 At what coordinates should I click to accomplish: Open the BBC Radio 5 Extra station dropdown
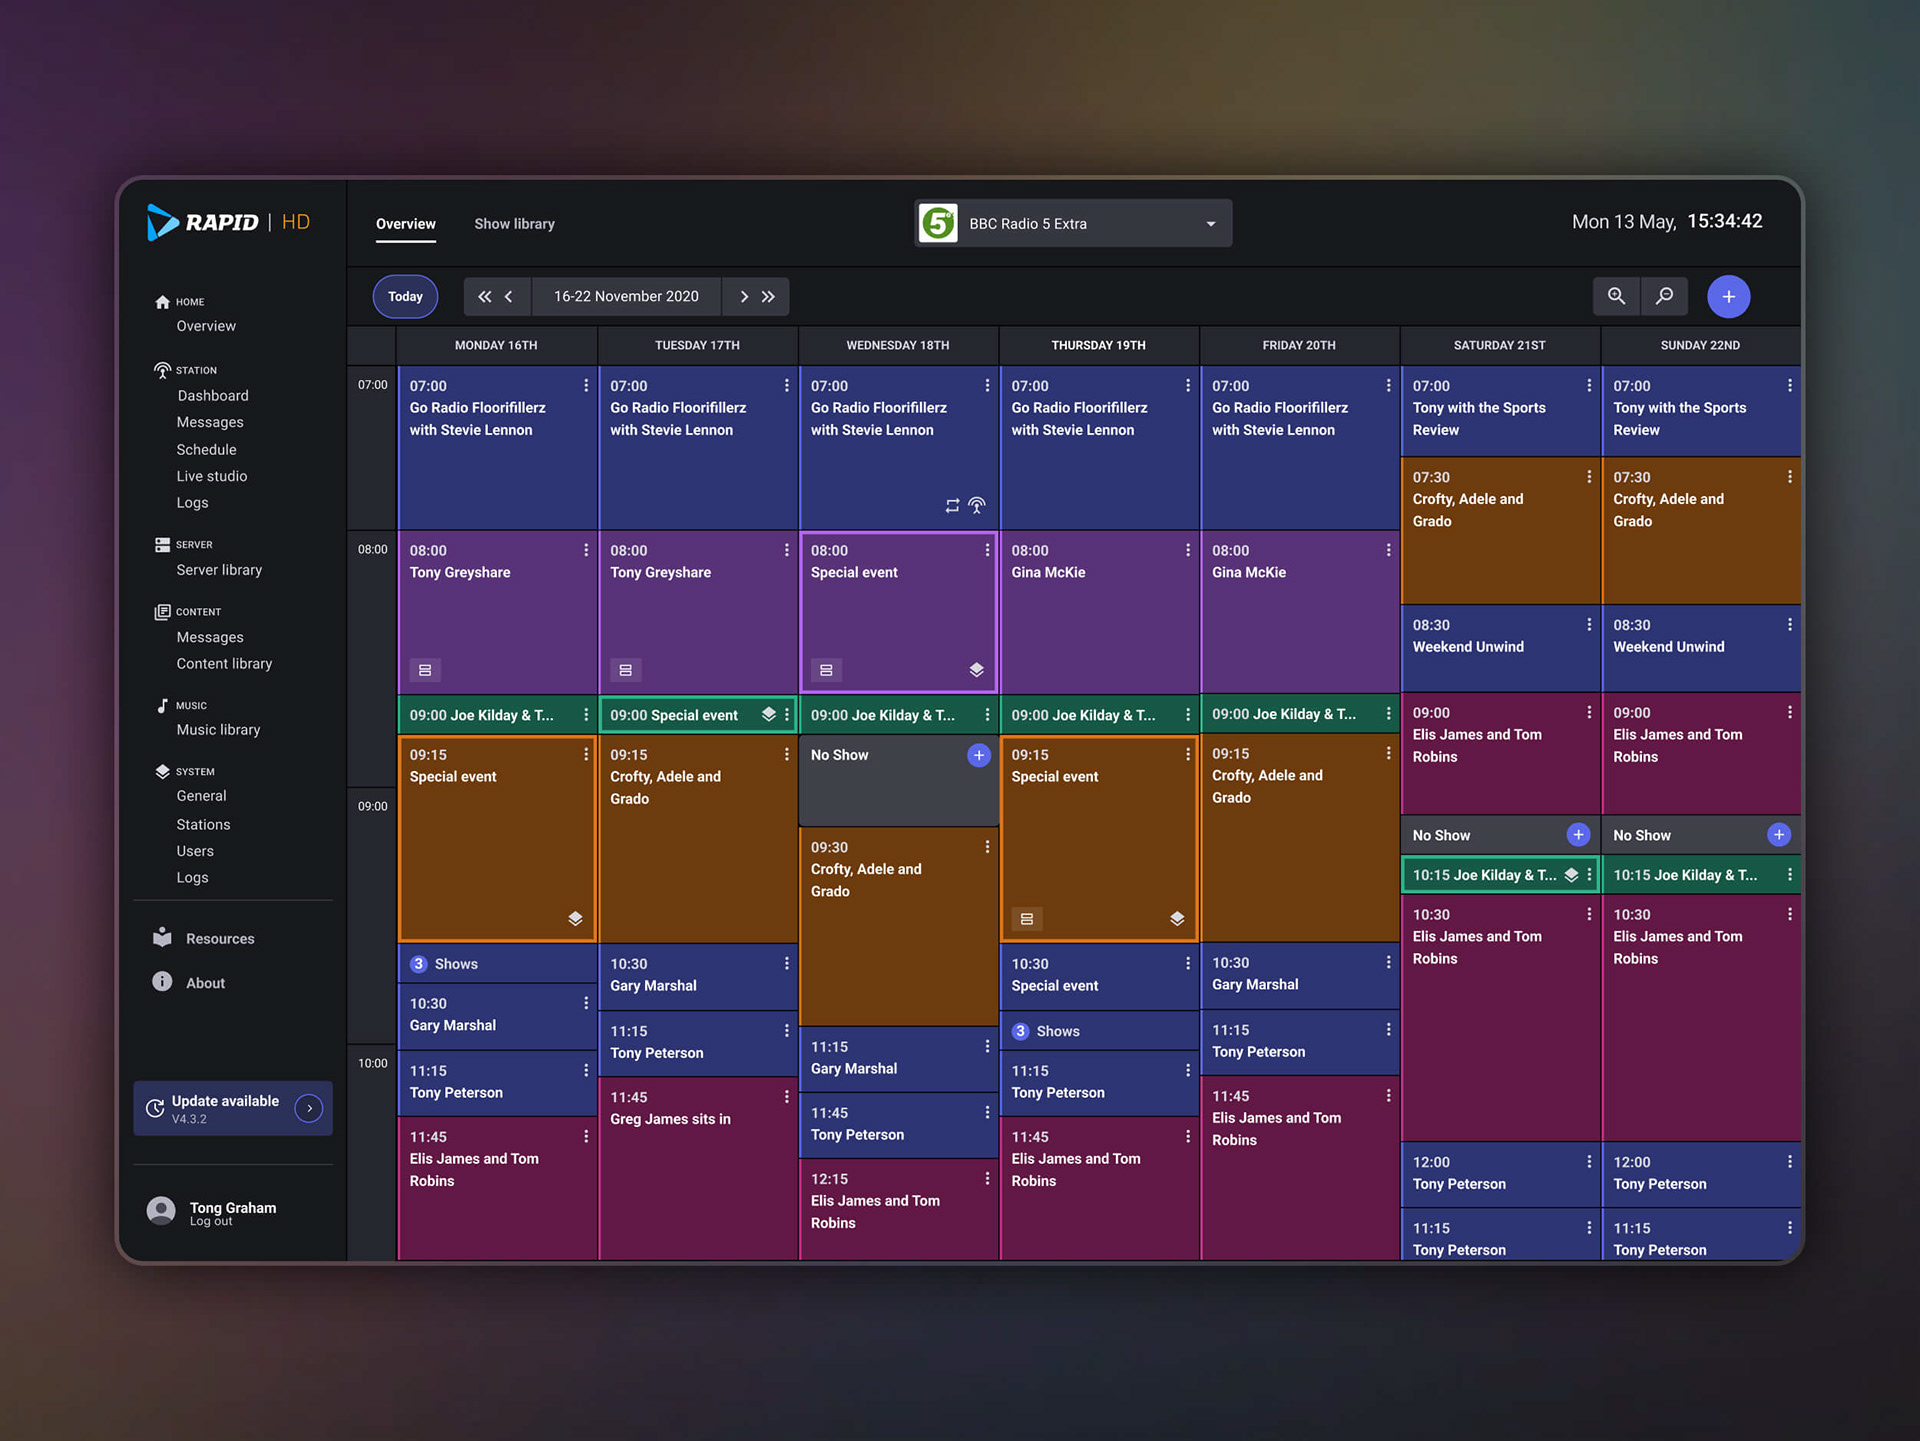(x=1073, y=223)
